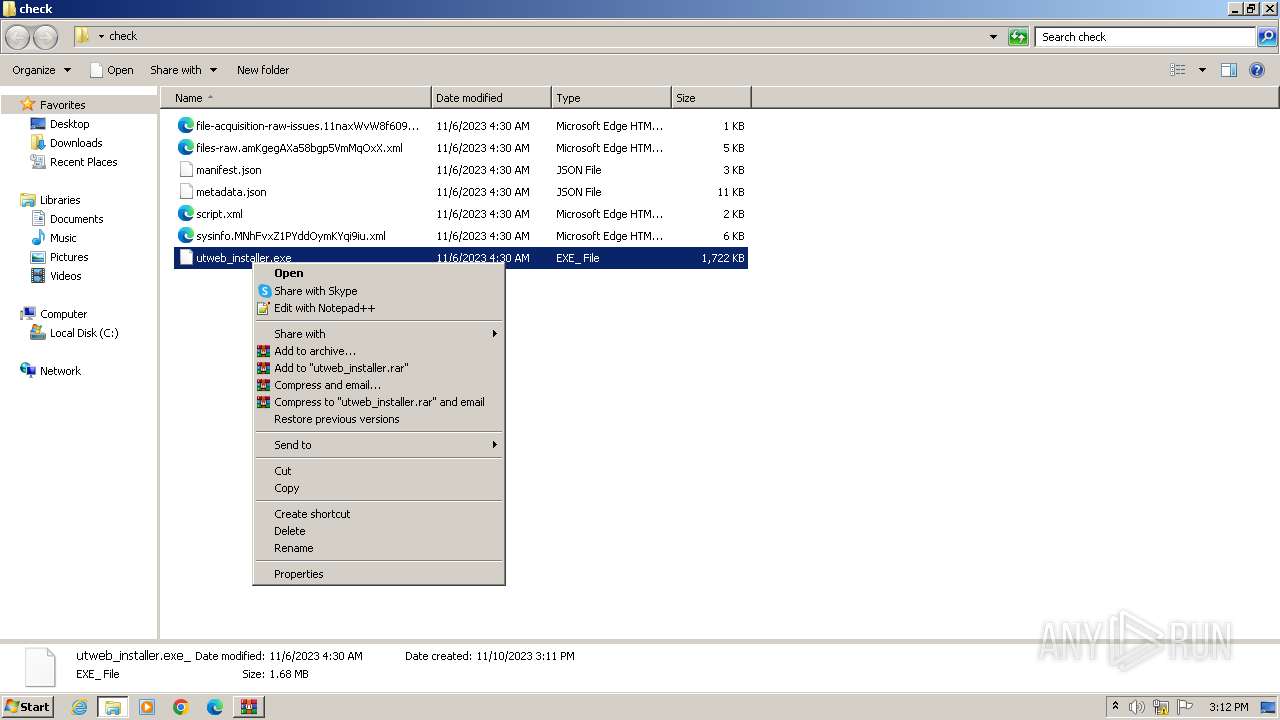This screenshot has height=720, width=1280.
Task: Open the Help question mark icon
Action: click(x=1257, y=70)
